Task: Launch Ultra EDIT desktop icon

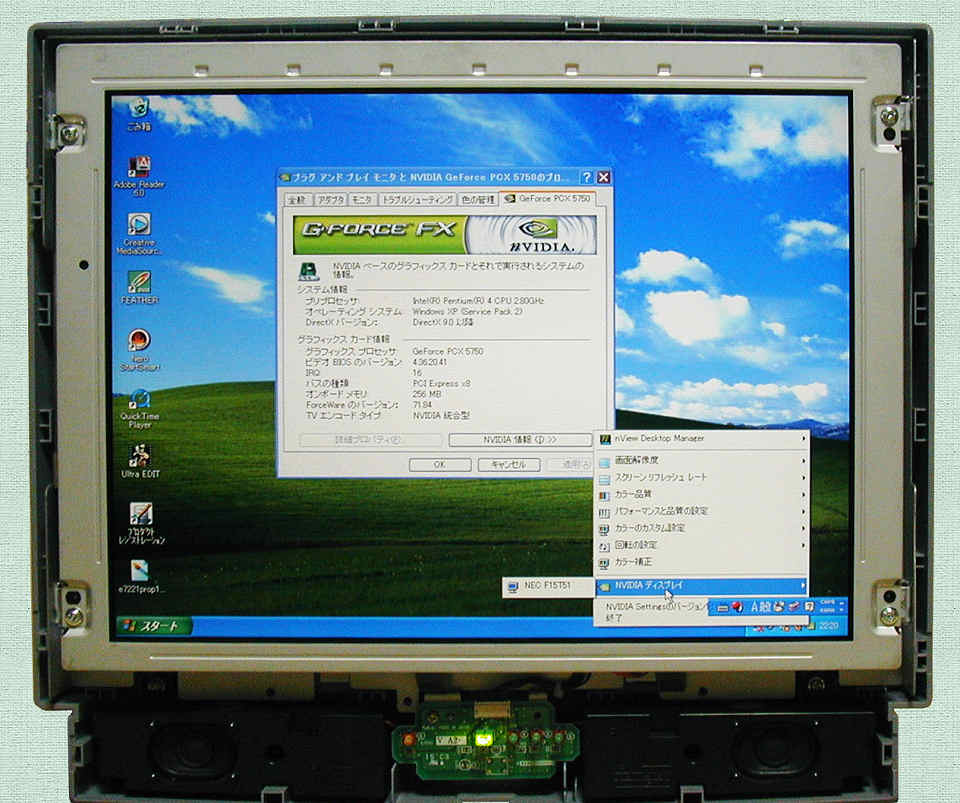Action: point(140,461)
